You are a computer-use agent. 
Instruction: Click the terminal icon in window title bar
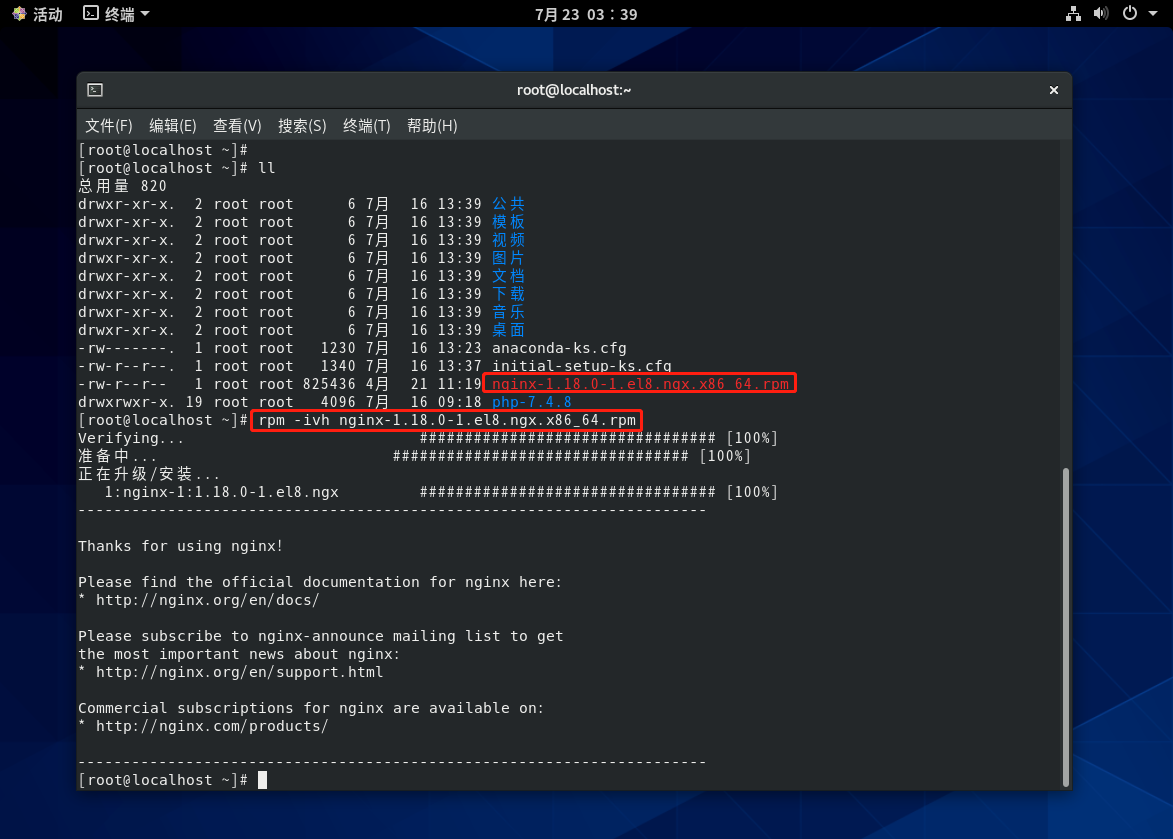[95, 90]
